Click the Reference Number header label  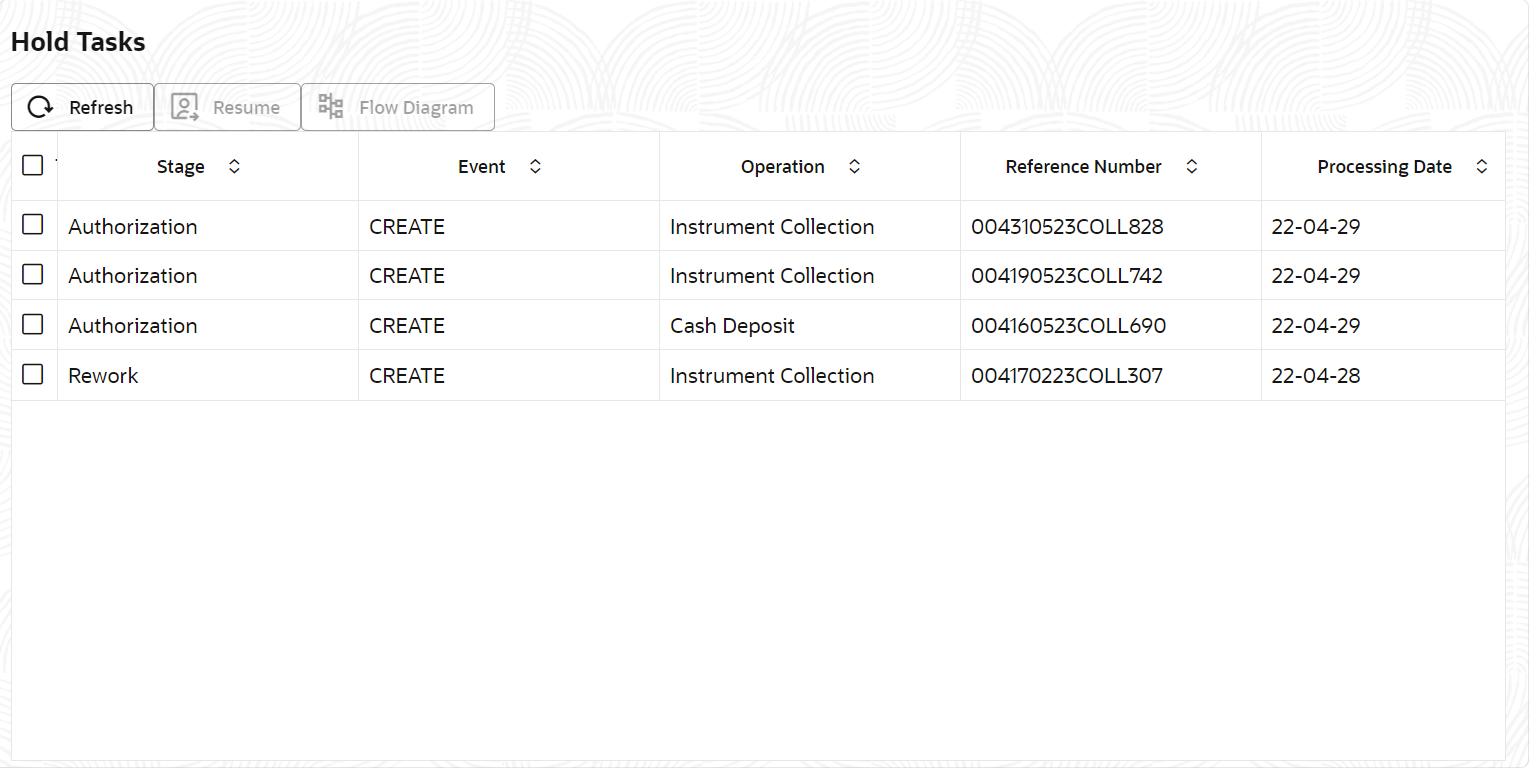[x=1084, y=167]
